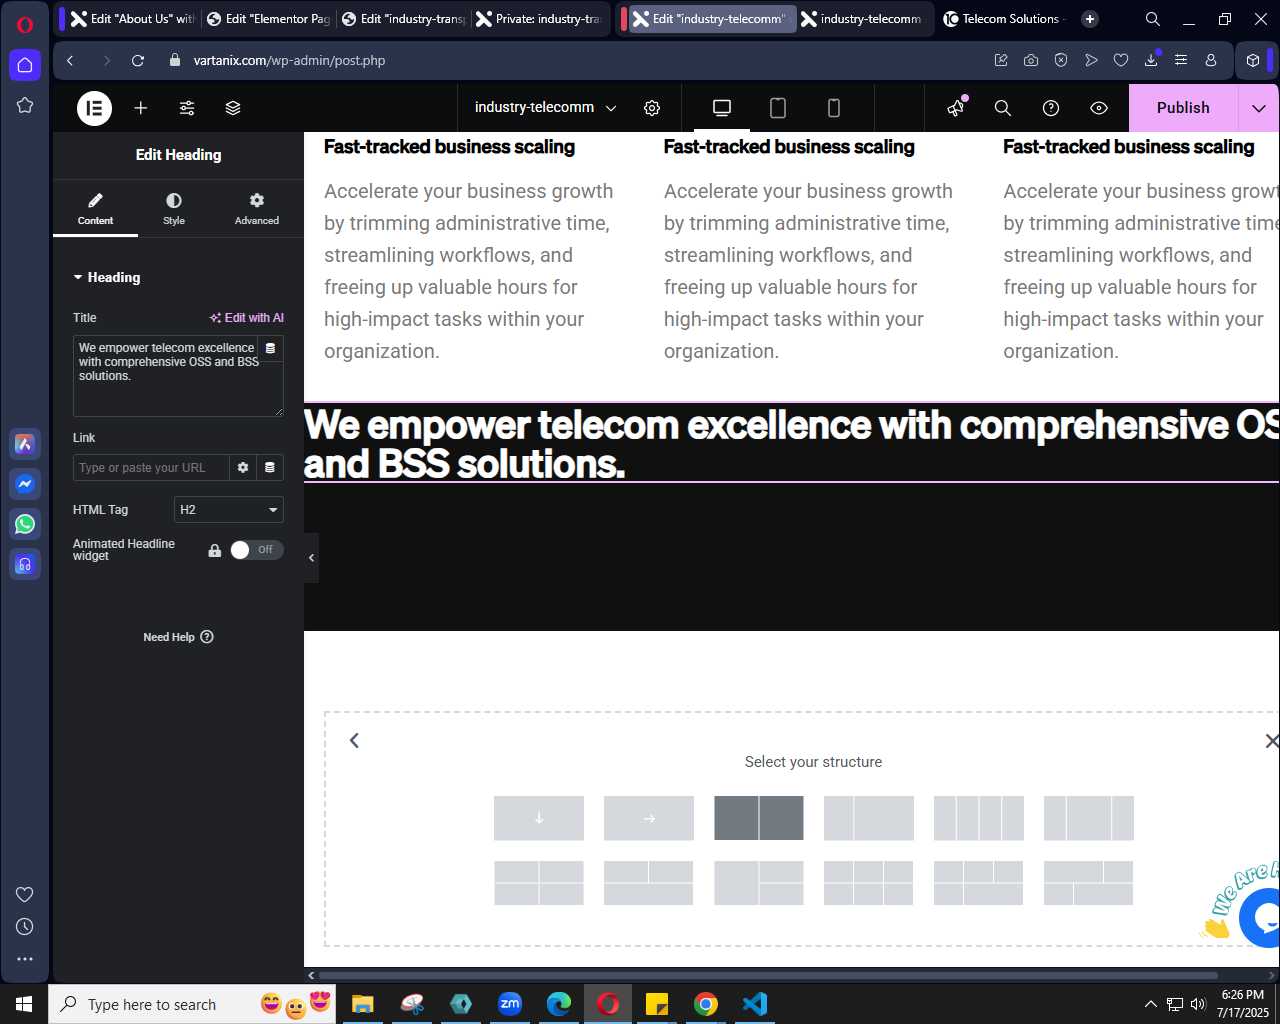The height and width of the screenshot is (1024, 1280).
Task: Open the Telecom Solutions browser tab
Action: pos(1005,19)
